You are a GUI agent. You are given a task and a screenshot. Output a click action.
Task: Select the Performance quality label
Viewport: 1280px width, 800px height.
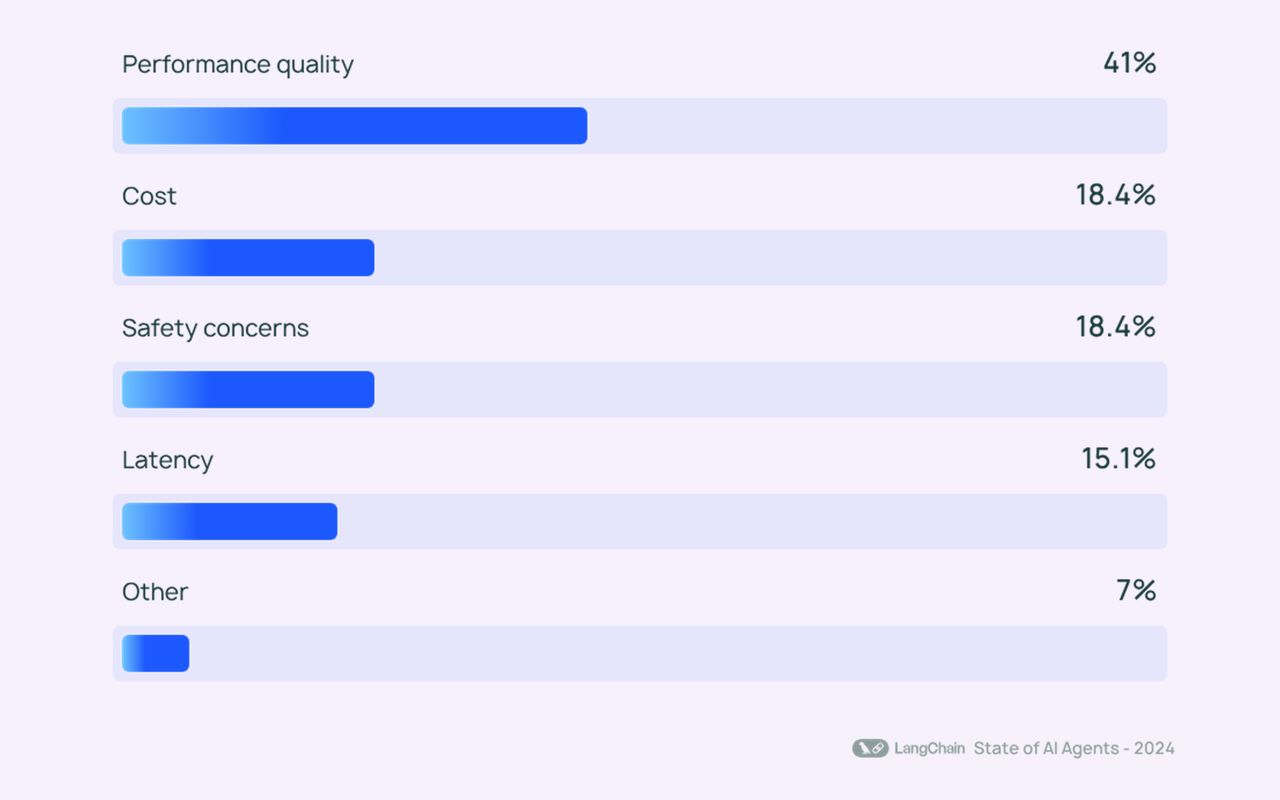[238, 65]
